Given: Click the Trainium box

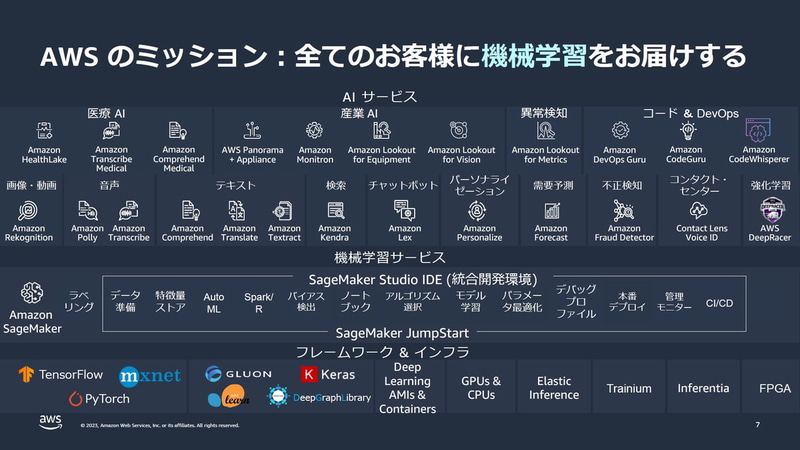Looking at the screenshot, I should click(x=629, y=388).
